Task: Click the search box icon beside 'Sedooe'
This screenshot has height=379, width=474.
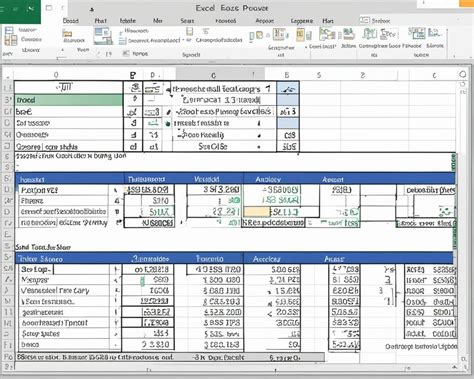Action: (x=364, y=20)
